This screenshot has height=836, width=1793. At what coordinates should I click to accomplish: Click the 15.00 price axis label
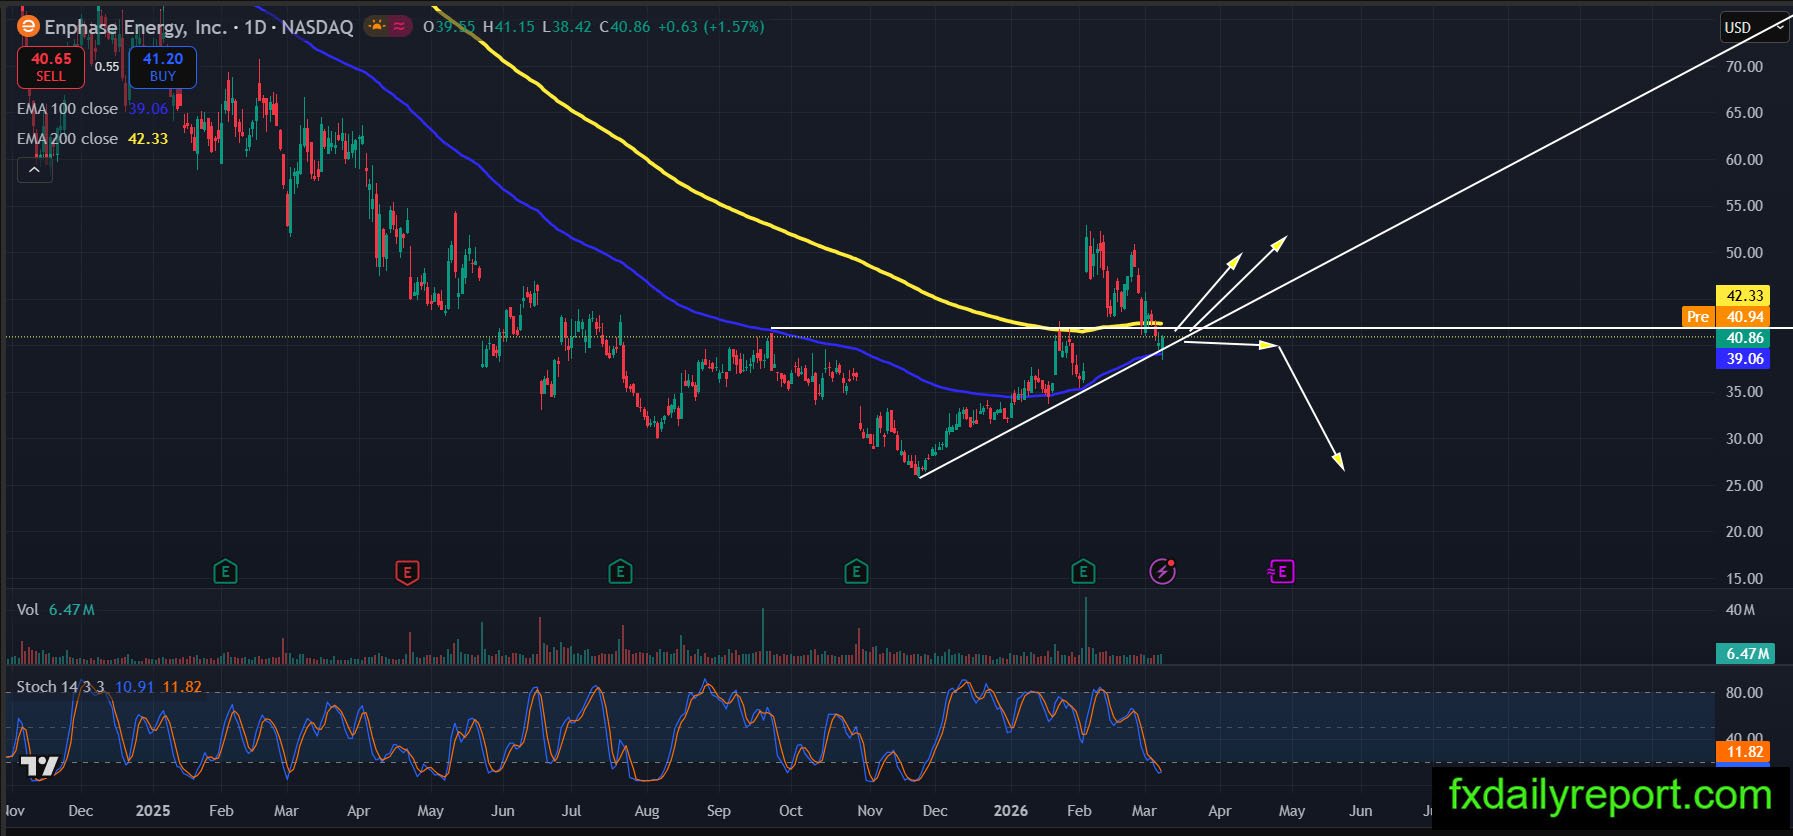click(x=1744, y=579)
